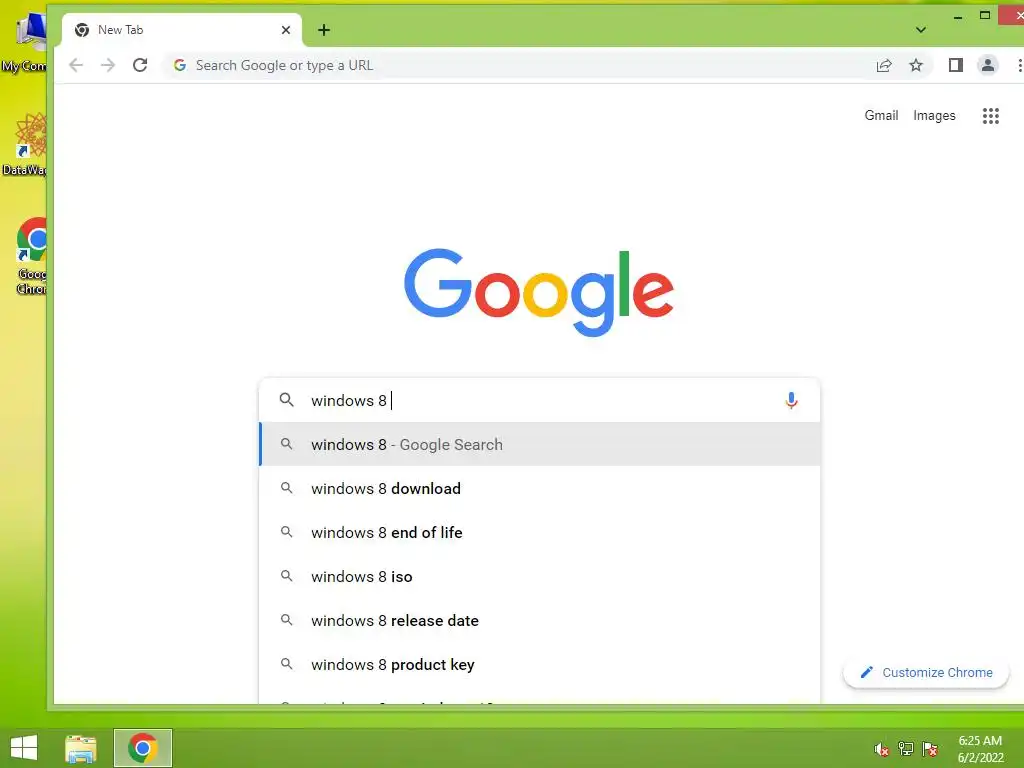Open the Action Center flag icon
1024x768 pixels.
click(x=930, y=749)
